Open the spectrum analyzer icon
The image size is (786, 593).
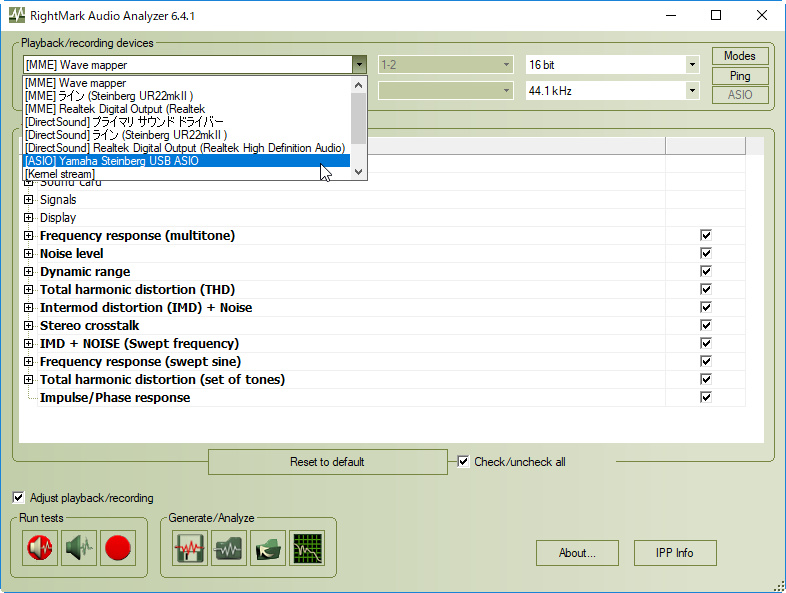tap(307, 548)
